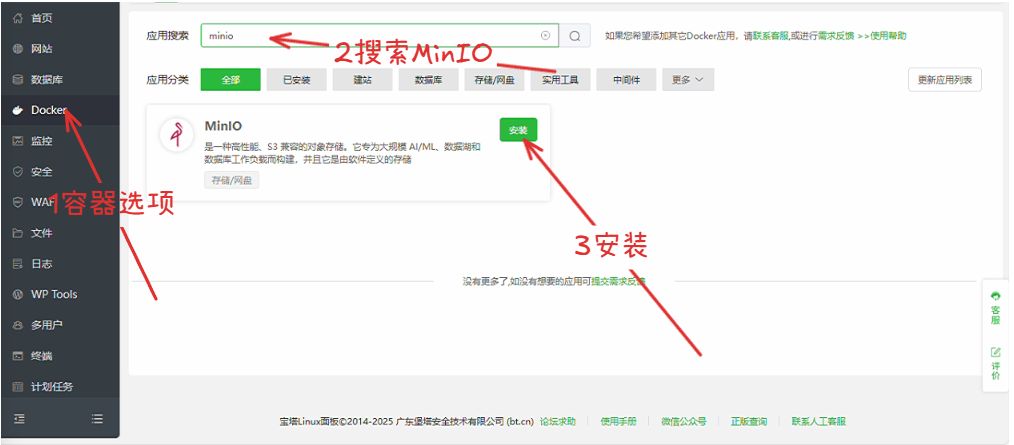Click the magnifier search button
This screenshot has width=1014, height=445.
(x=575, y=36)
